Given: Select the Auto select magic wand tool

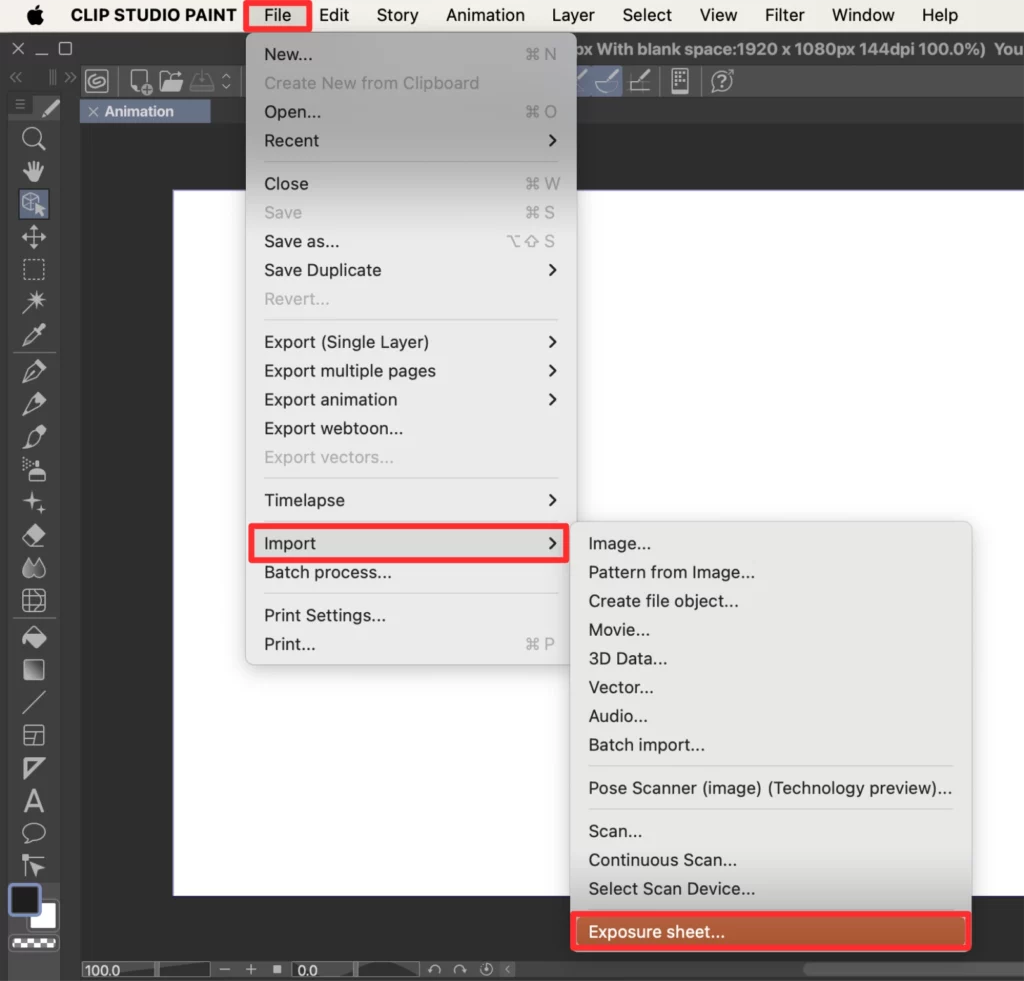Looking at the screenshot, I should coord(33,301).
